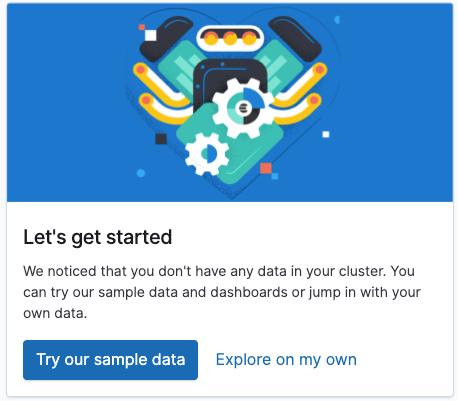Click the Try our sample data button
Image resolution: width=458 pixels, height=401 pixels.
110,360
